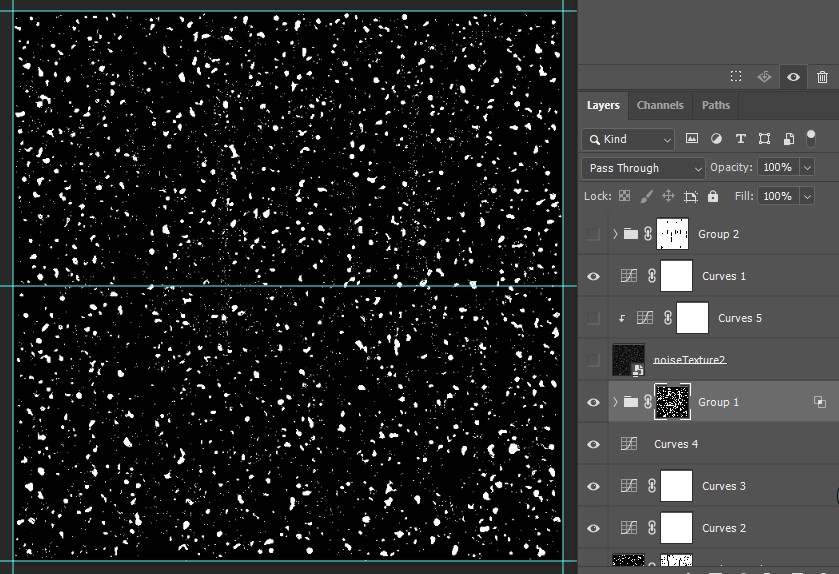Filter for smart objects
This screenshot has width=839, height=574.
tap(788, 139)
